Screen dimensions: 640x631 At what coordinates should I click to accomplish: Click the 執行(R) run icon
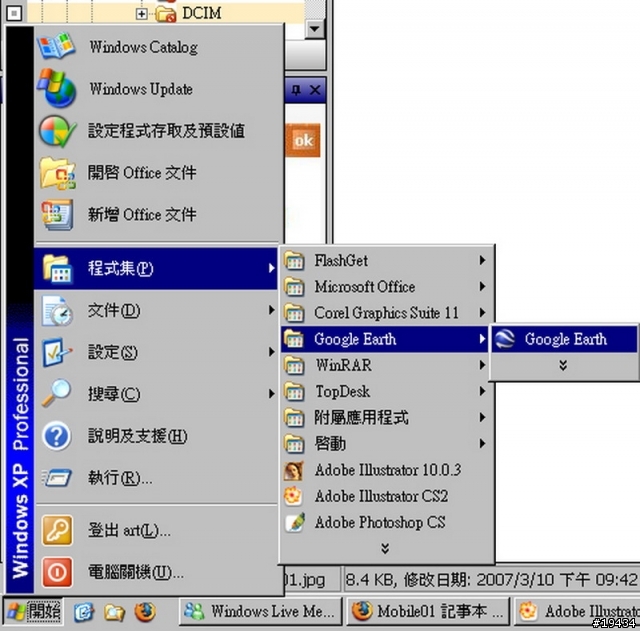(57, 477)
